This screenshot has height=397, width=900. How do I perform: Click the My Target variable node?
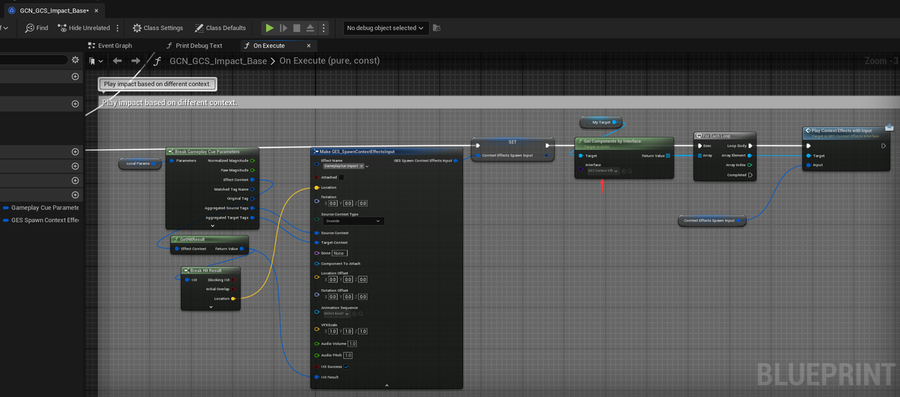click(x=601, y=122)
